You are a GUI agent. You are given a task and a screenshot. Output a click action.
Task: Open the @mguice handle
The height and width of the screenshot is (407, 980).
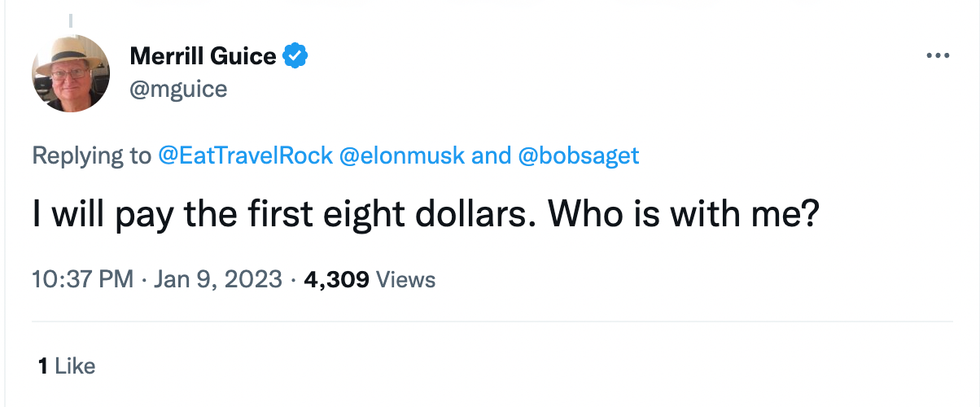(x=179, y=89)
